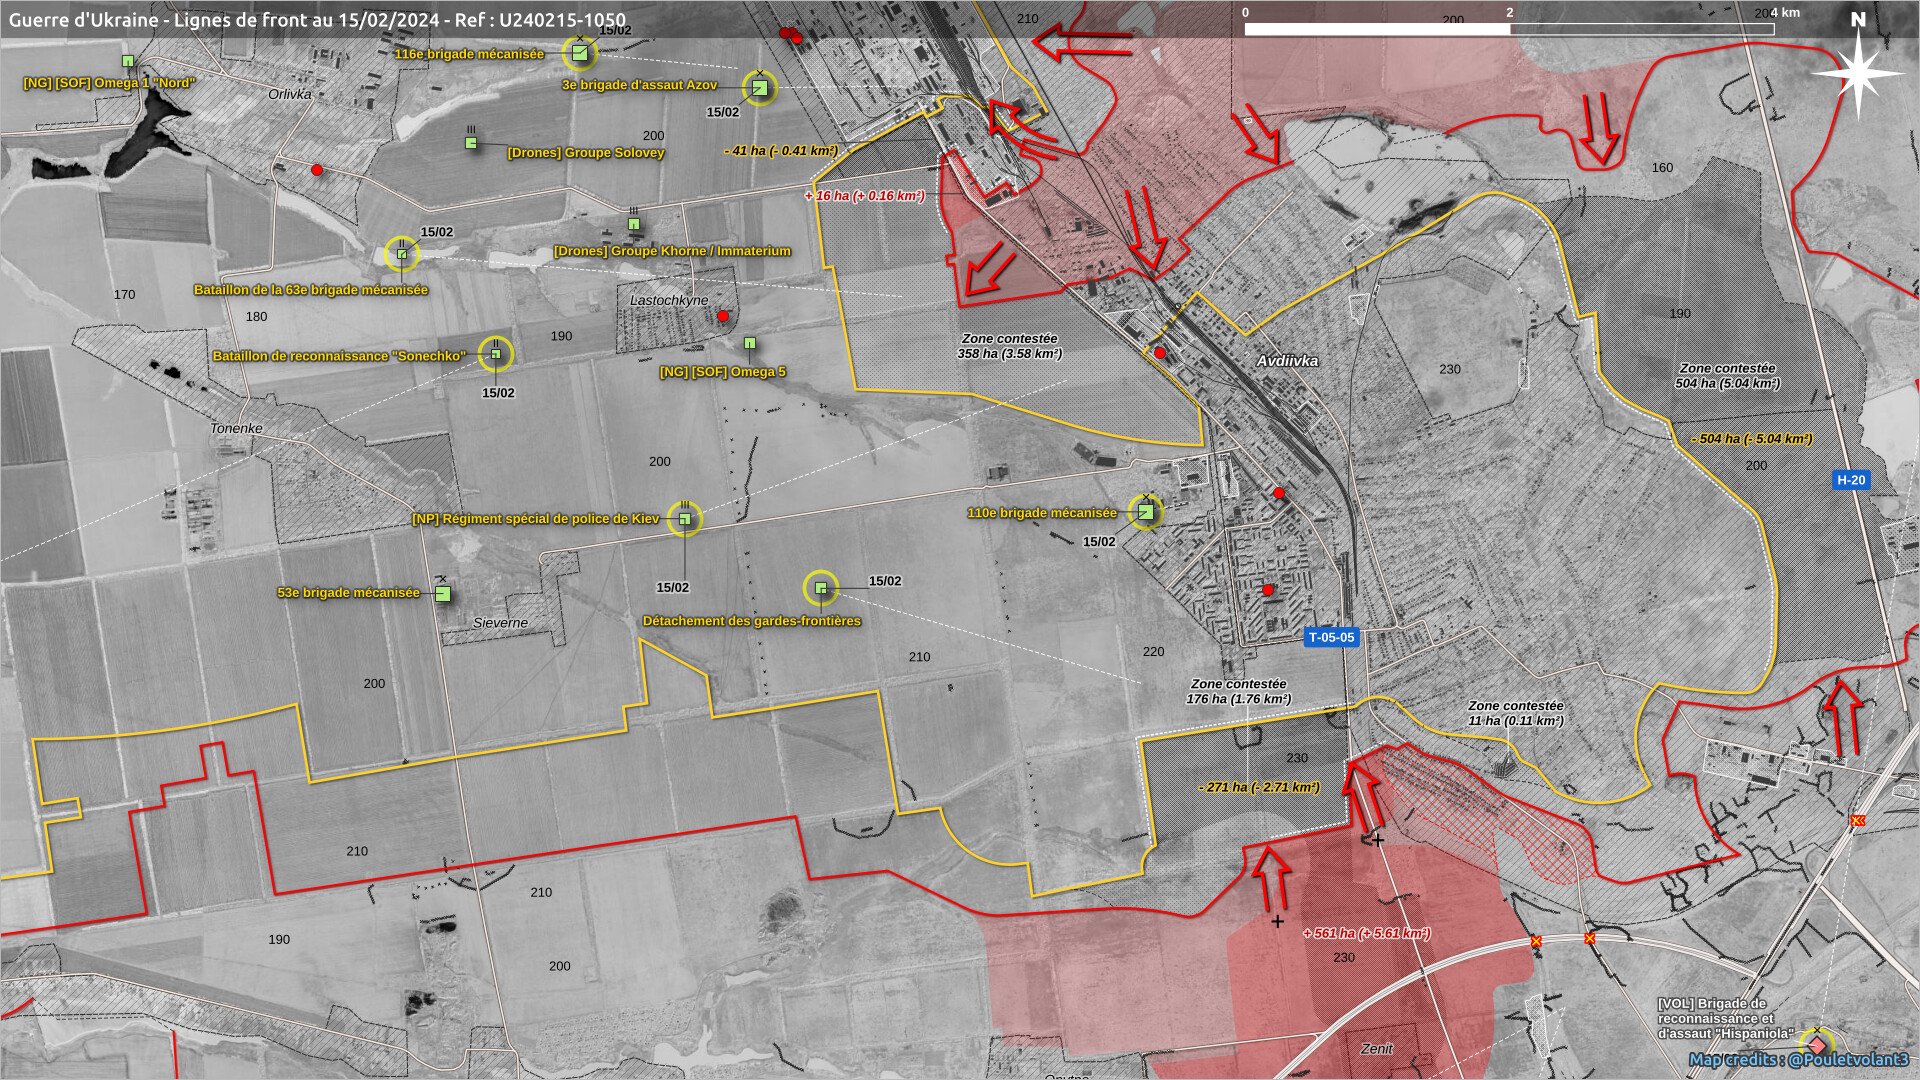Click the "Sonechko" reconnaissance battalion marker
The height and width of the screenshot is (1080, 1920).
495,353
